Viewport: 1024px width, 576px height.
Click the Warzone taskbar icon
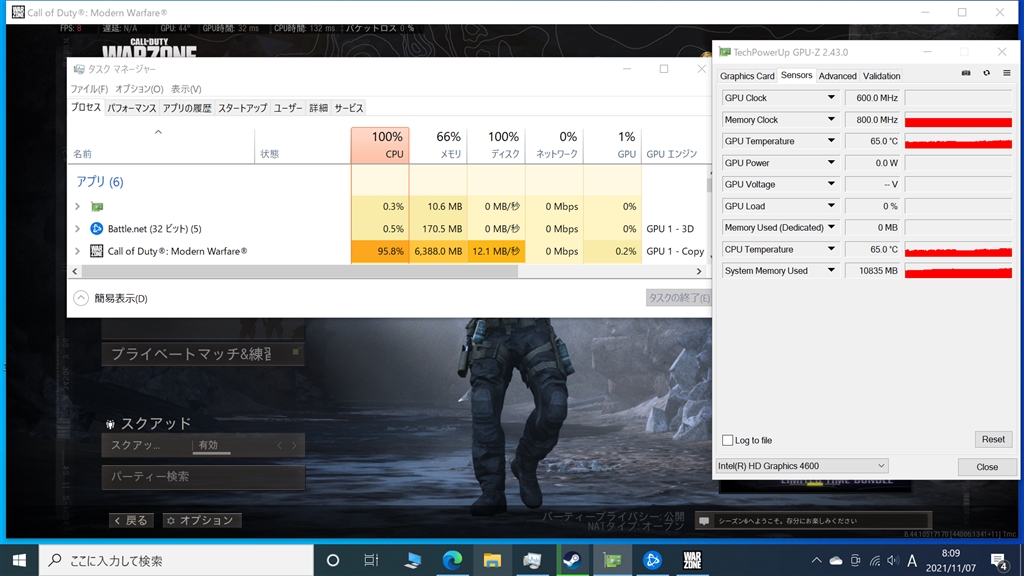click(x=692, y=560)
